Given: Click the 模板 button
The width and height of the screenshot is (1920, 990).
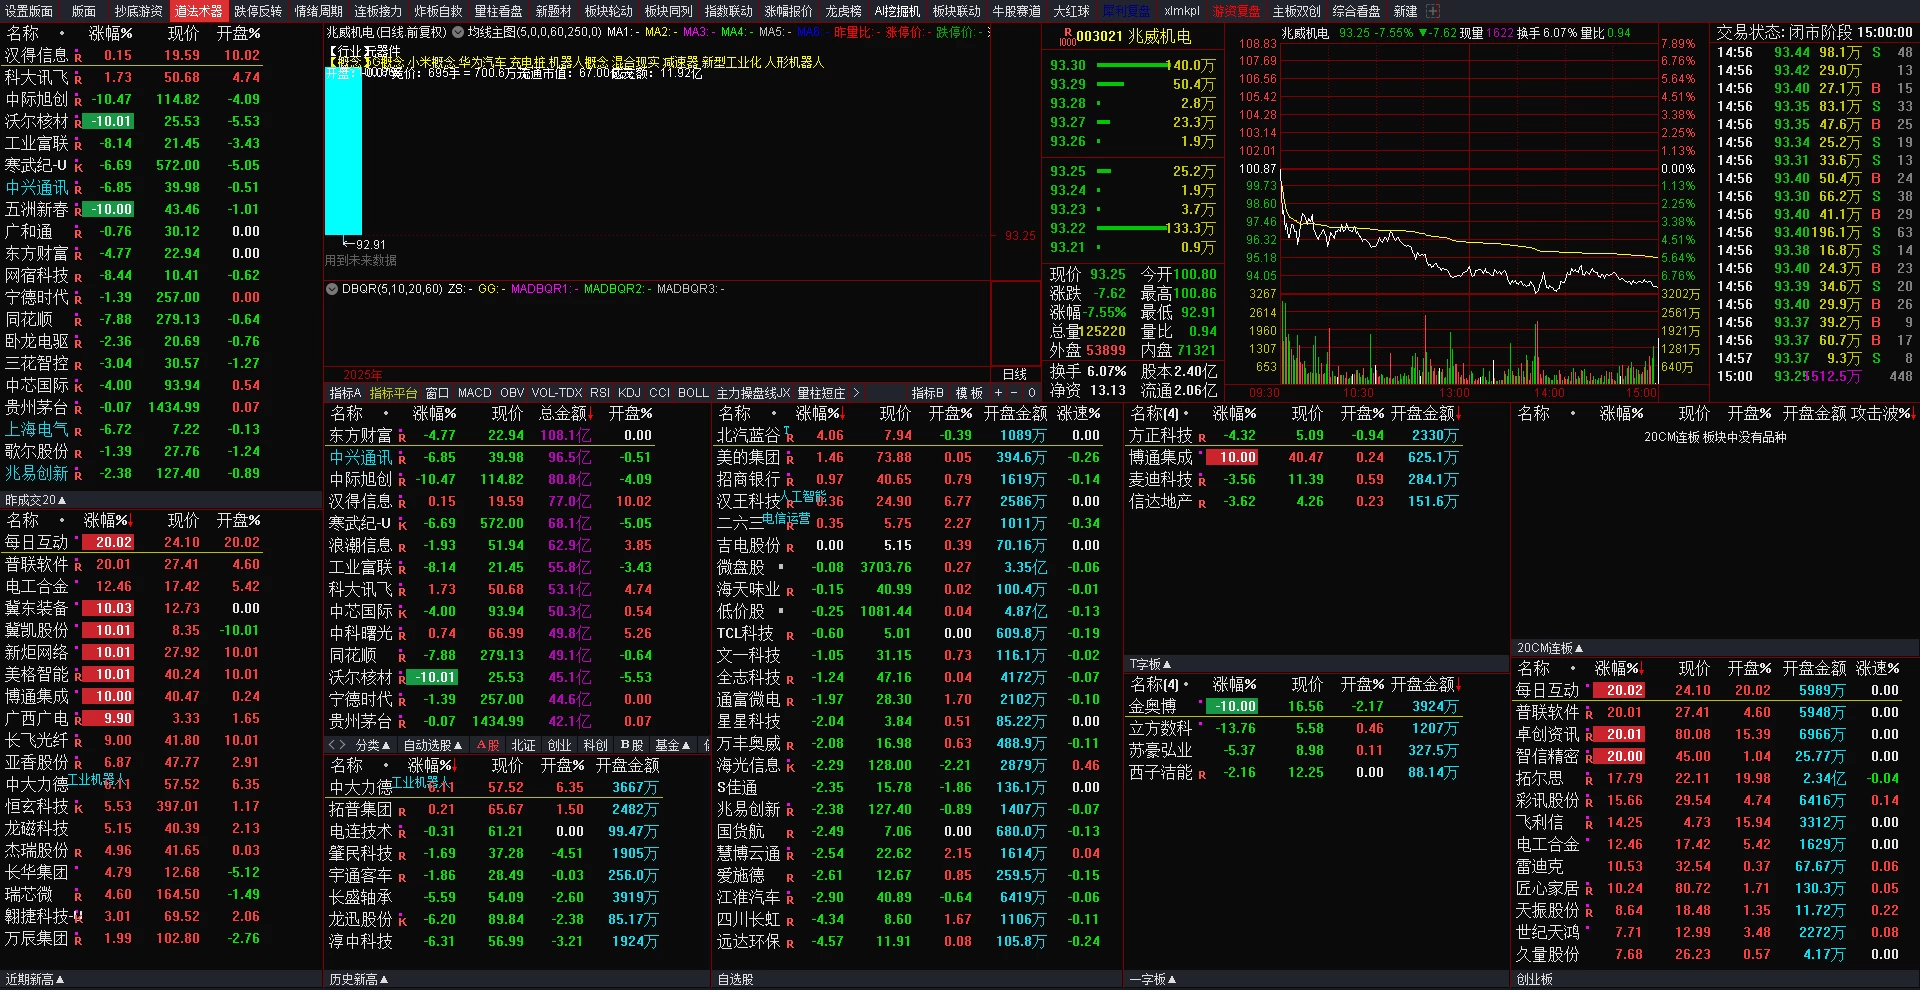Looking at the screenshot, I should [969, 393].
